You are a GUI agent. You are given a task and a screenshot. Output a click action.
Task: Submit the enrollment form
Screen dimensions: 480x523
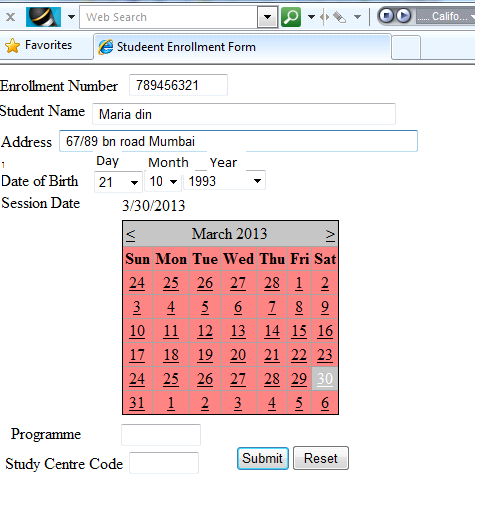coord(263,458)
